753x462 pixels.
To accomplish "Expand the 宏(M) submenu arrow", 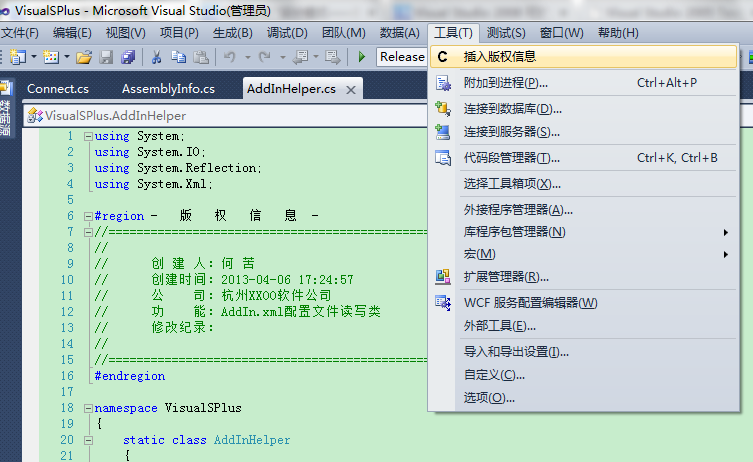I will [x=726, y=255].
